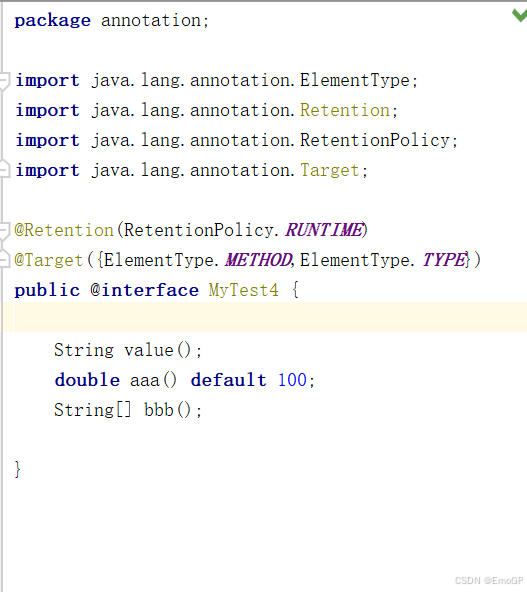Viewport: 527px width, 592px height.
Task: Click the 'default' keyword
Action: click(x=228, y=380)
